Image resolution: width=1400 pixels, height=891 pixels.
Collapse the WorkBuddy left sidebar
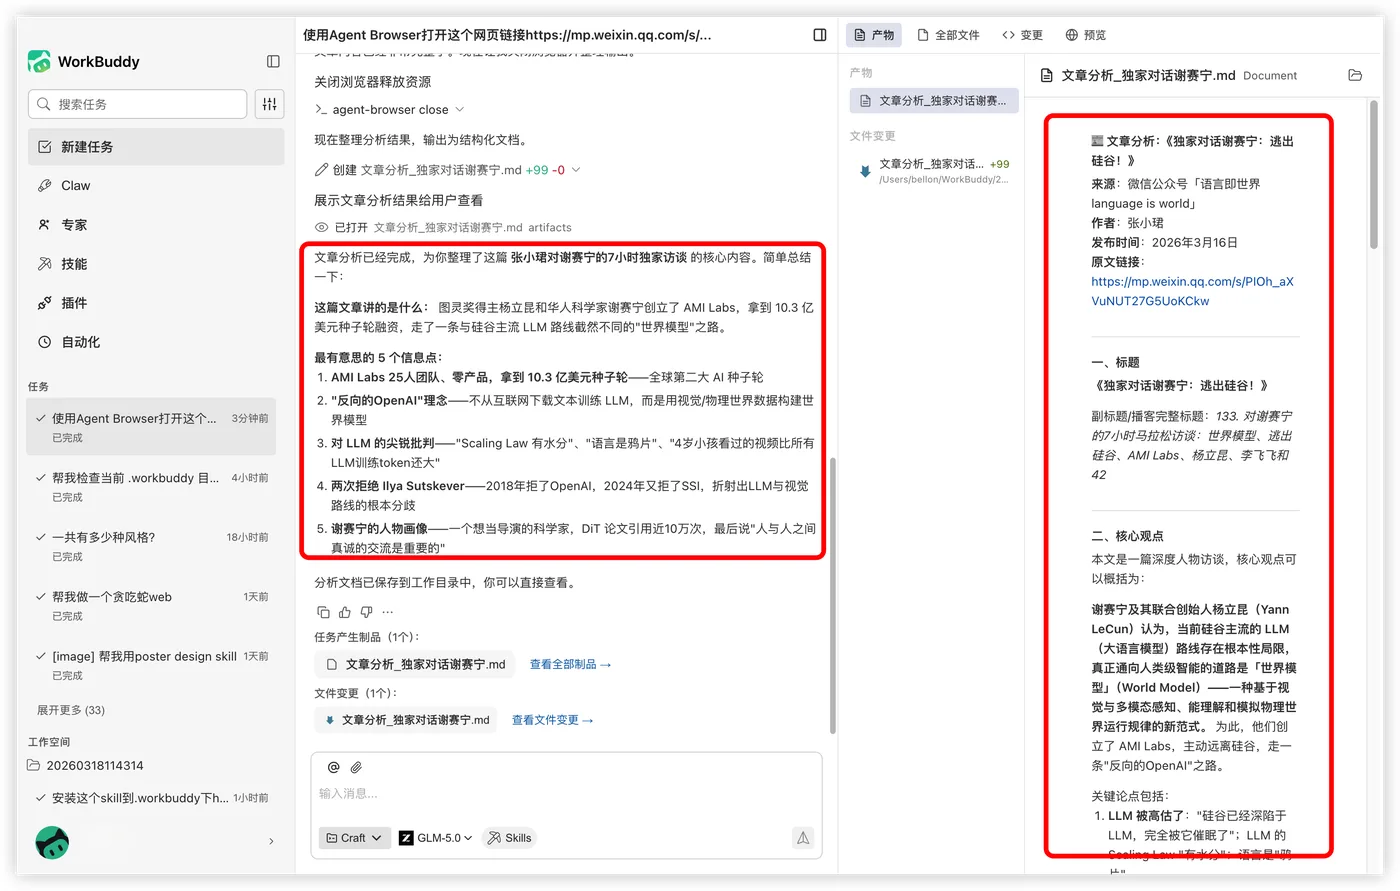click(x=273, y=61)
